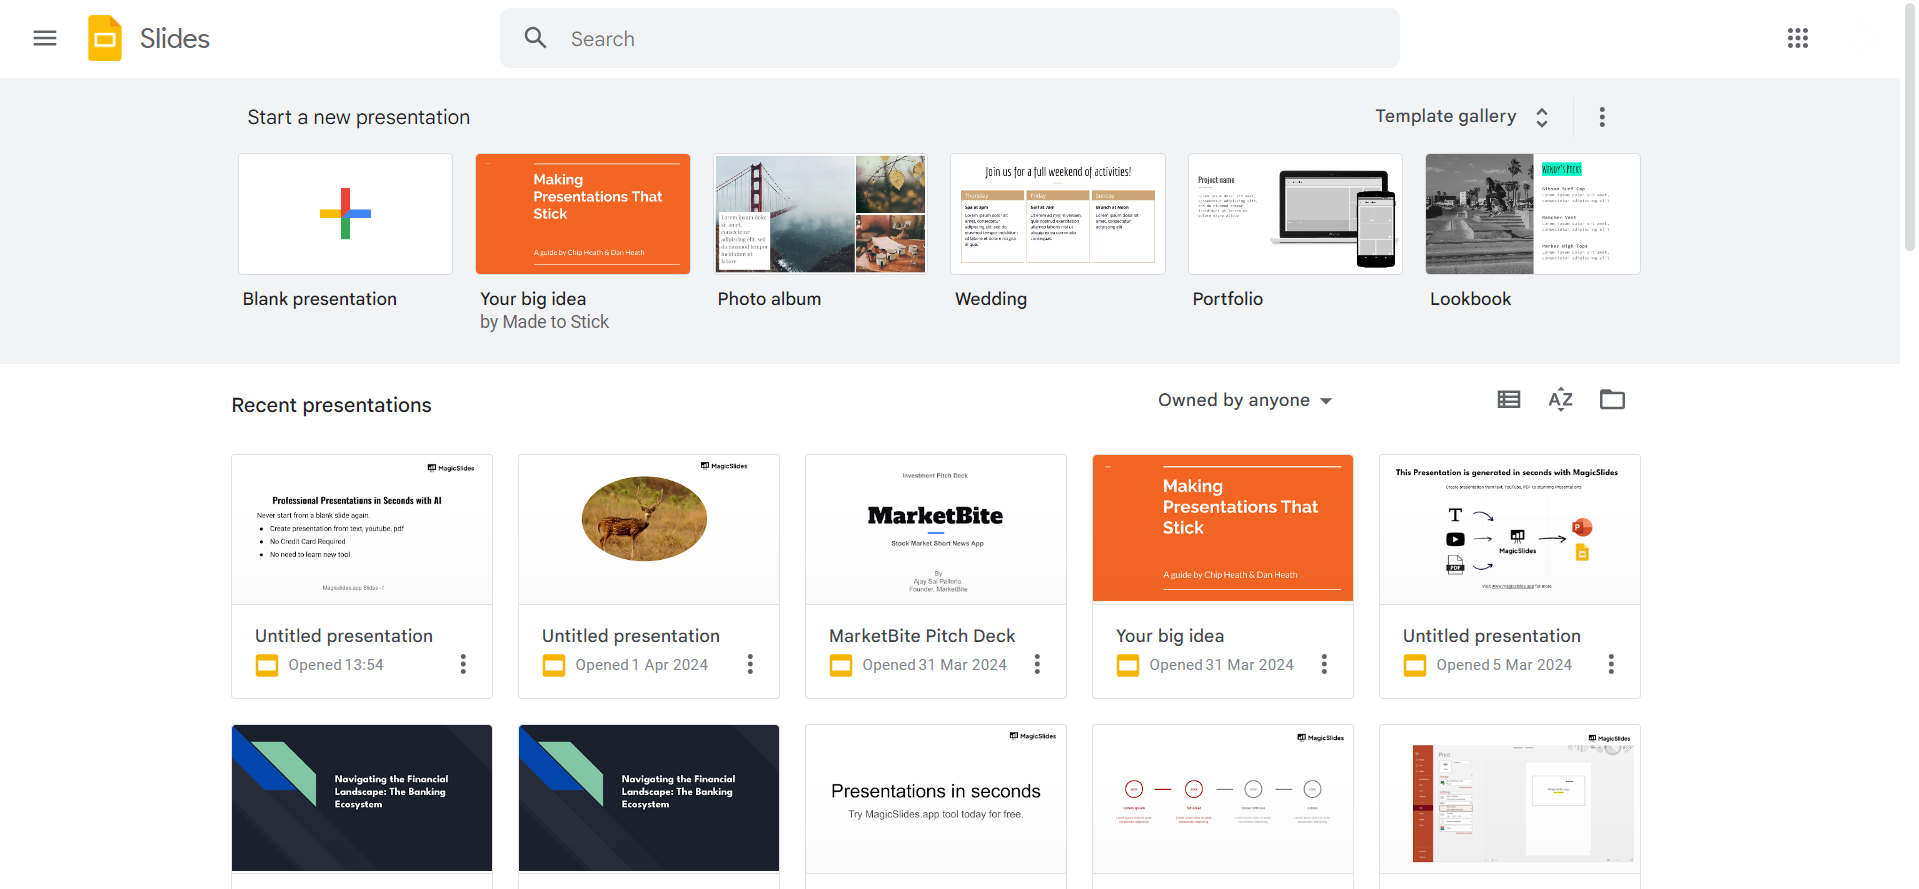The width and height of the screenshot is (1919, 889).
Task: Open the main menu hamburger icon
Action: pyautogui.click(x=45, y=38)
